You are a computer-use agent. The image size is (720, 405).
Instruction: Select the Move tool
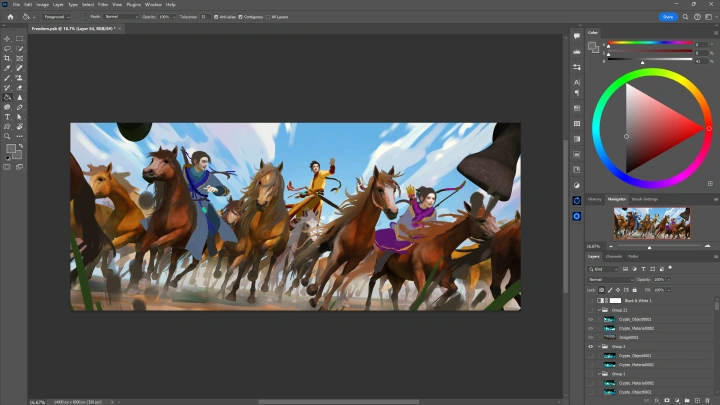7,39
